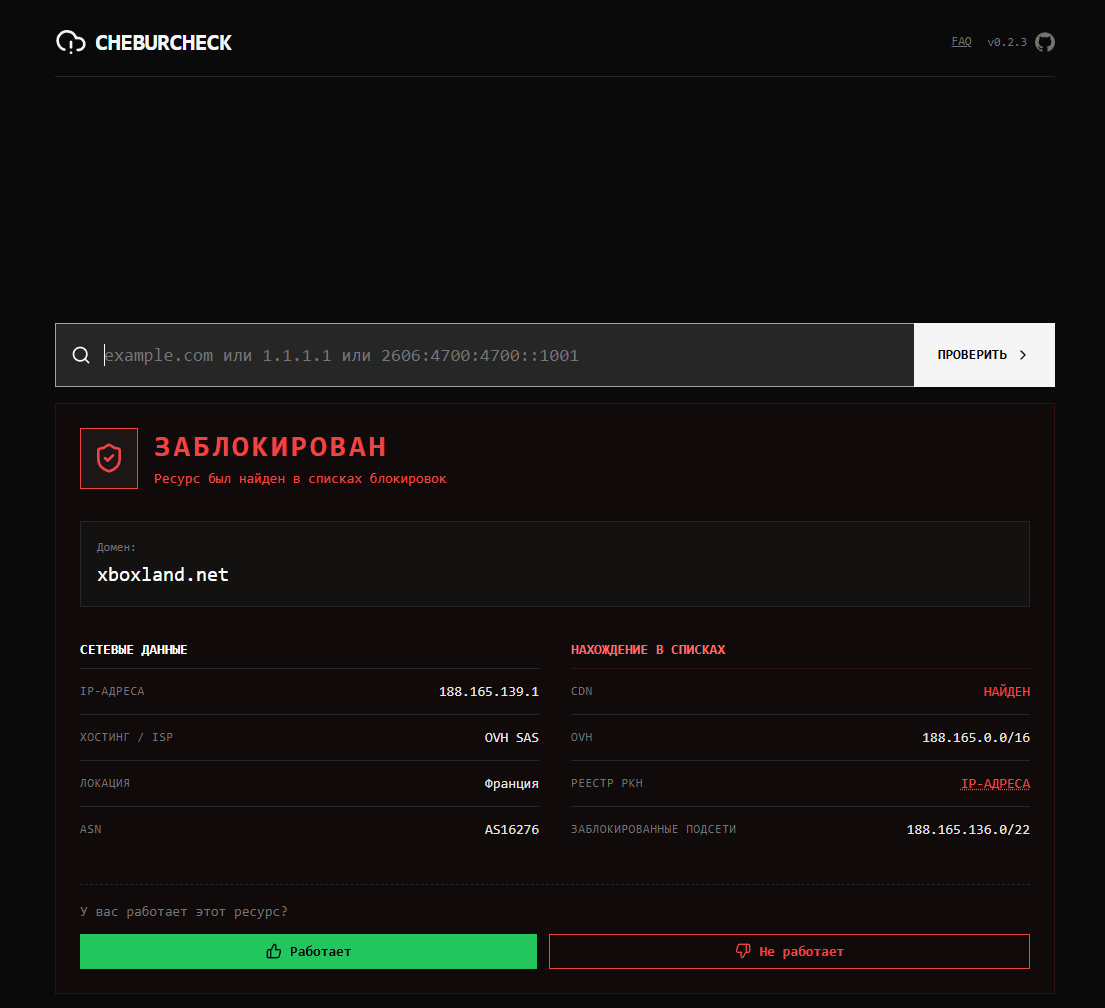Click the 'Ресурс был найден в списках блокировок' text
Screen dimensions: 1105x1008
(x=300, y=479)
